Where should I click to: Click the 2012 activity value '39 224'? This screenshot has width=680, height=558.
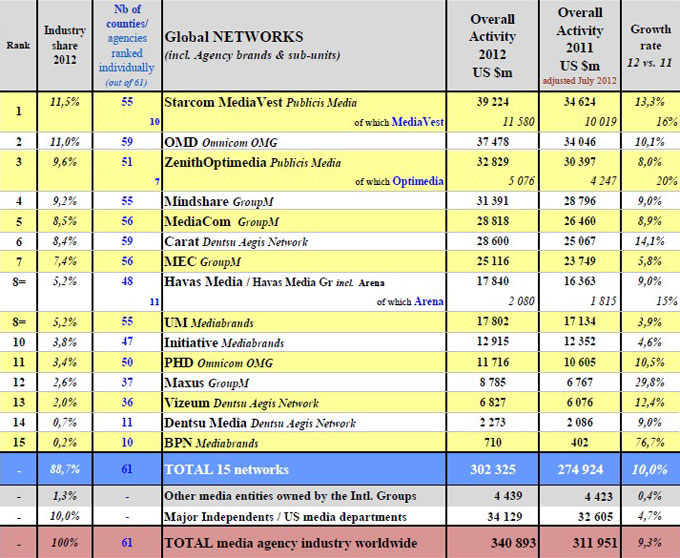point(493,102)
